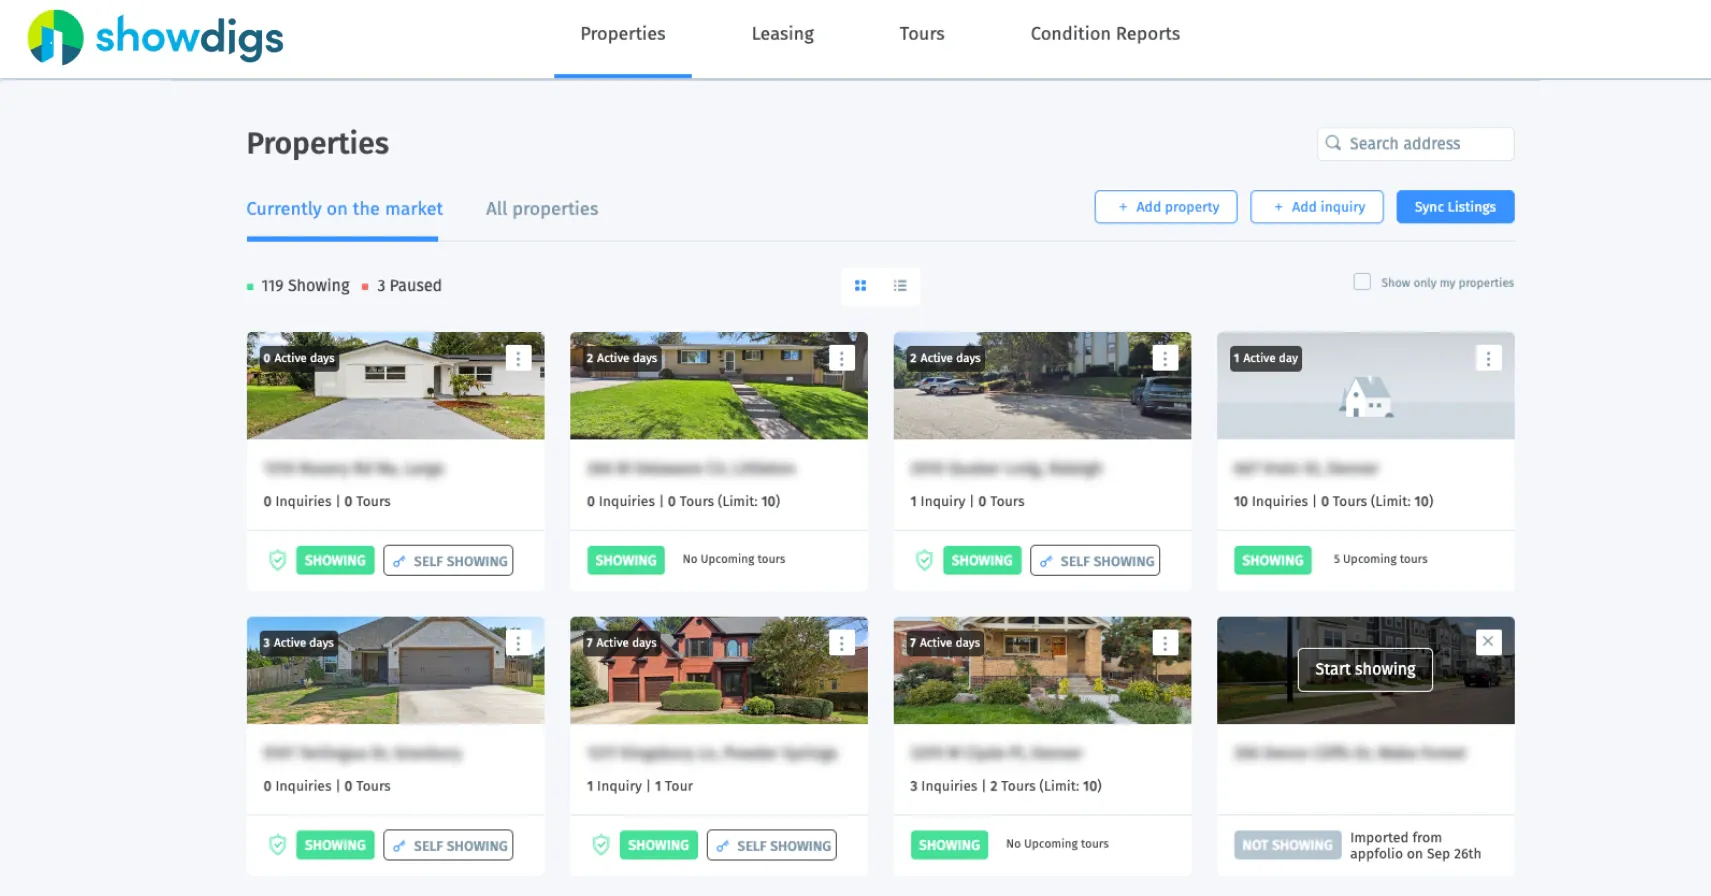Open menu on 0 Tours (Limit: 10) 0 Inquiries card
Screen dimensions: 1711x896
(x=842, y=358)
